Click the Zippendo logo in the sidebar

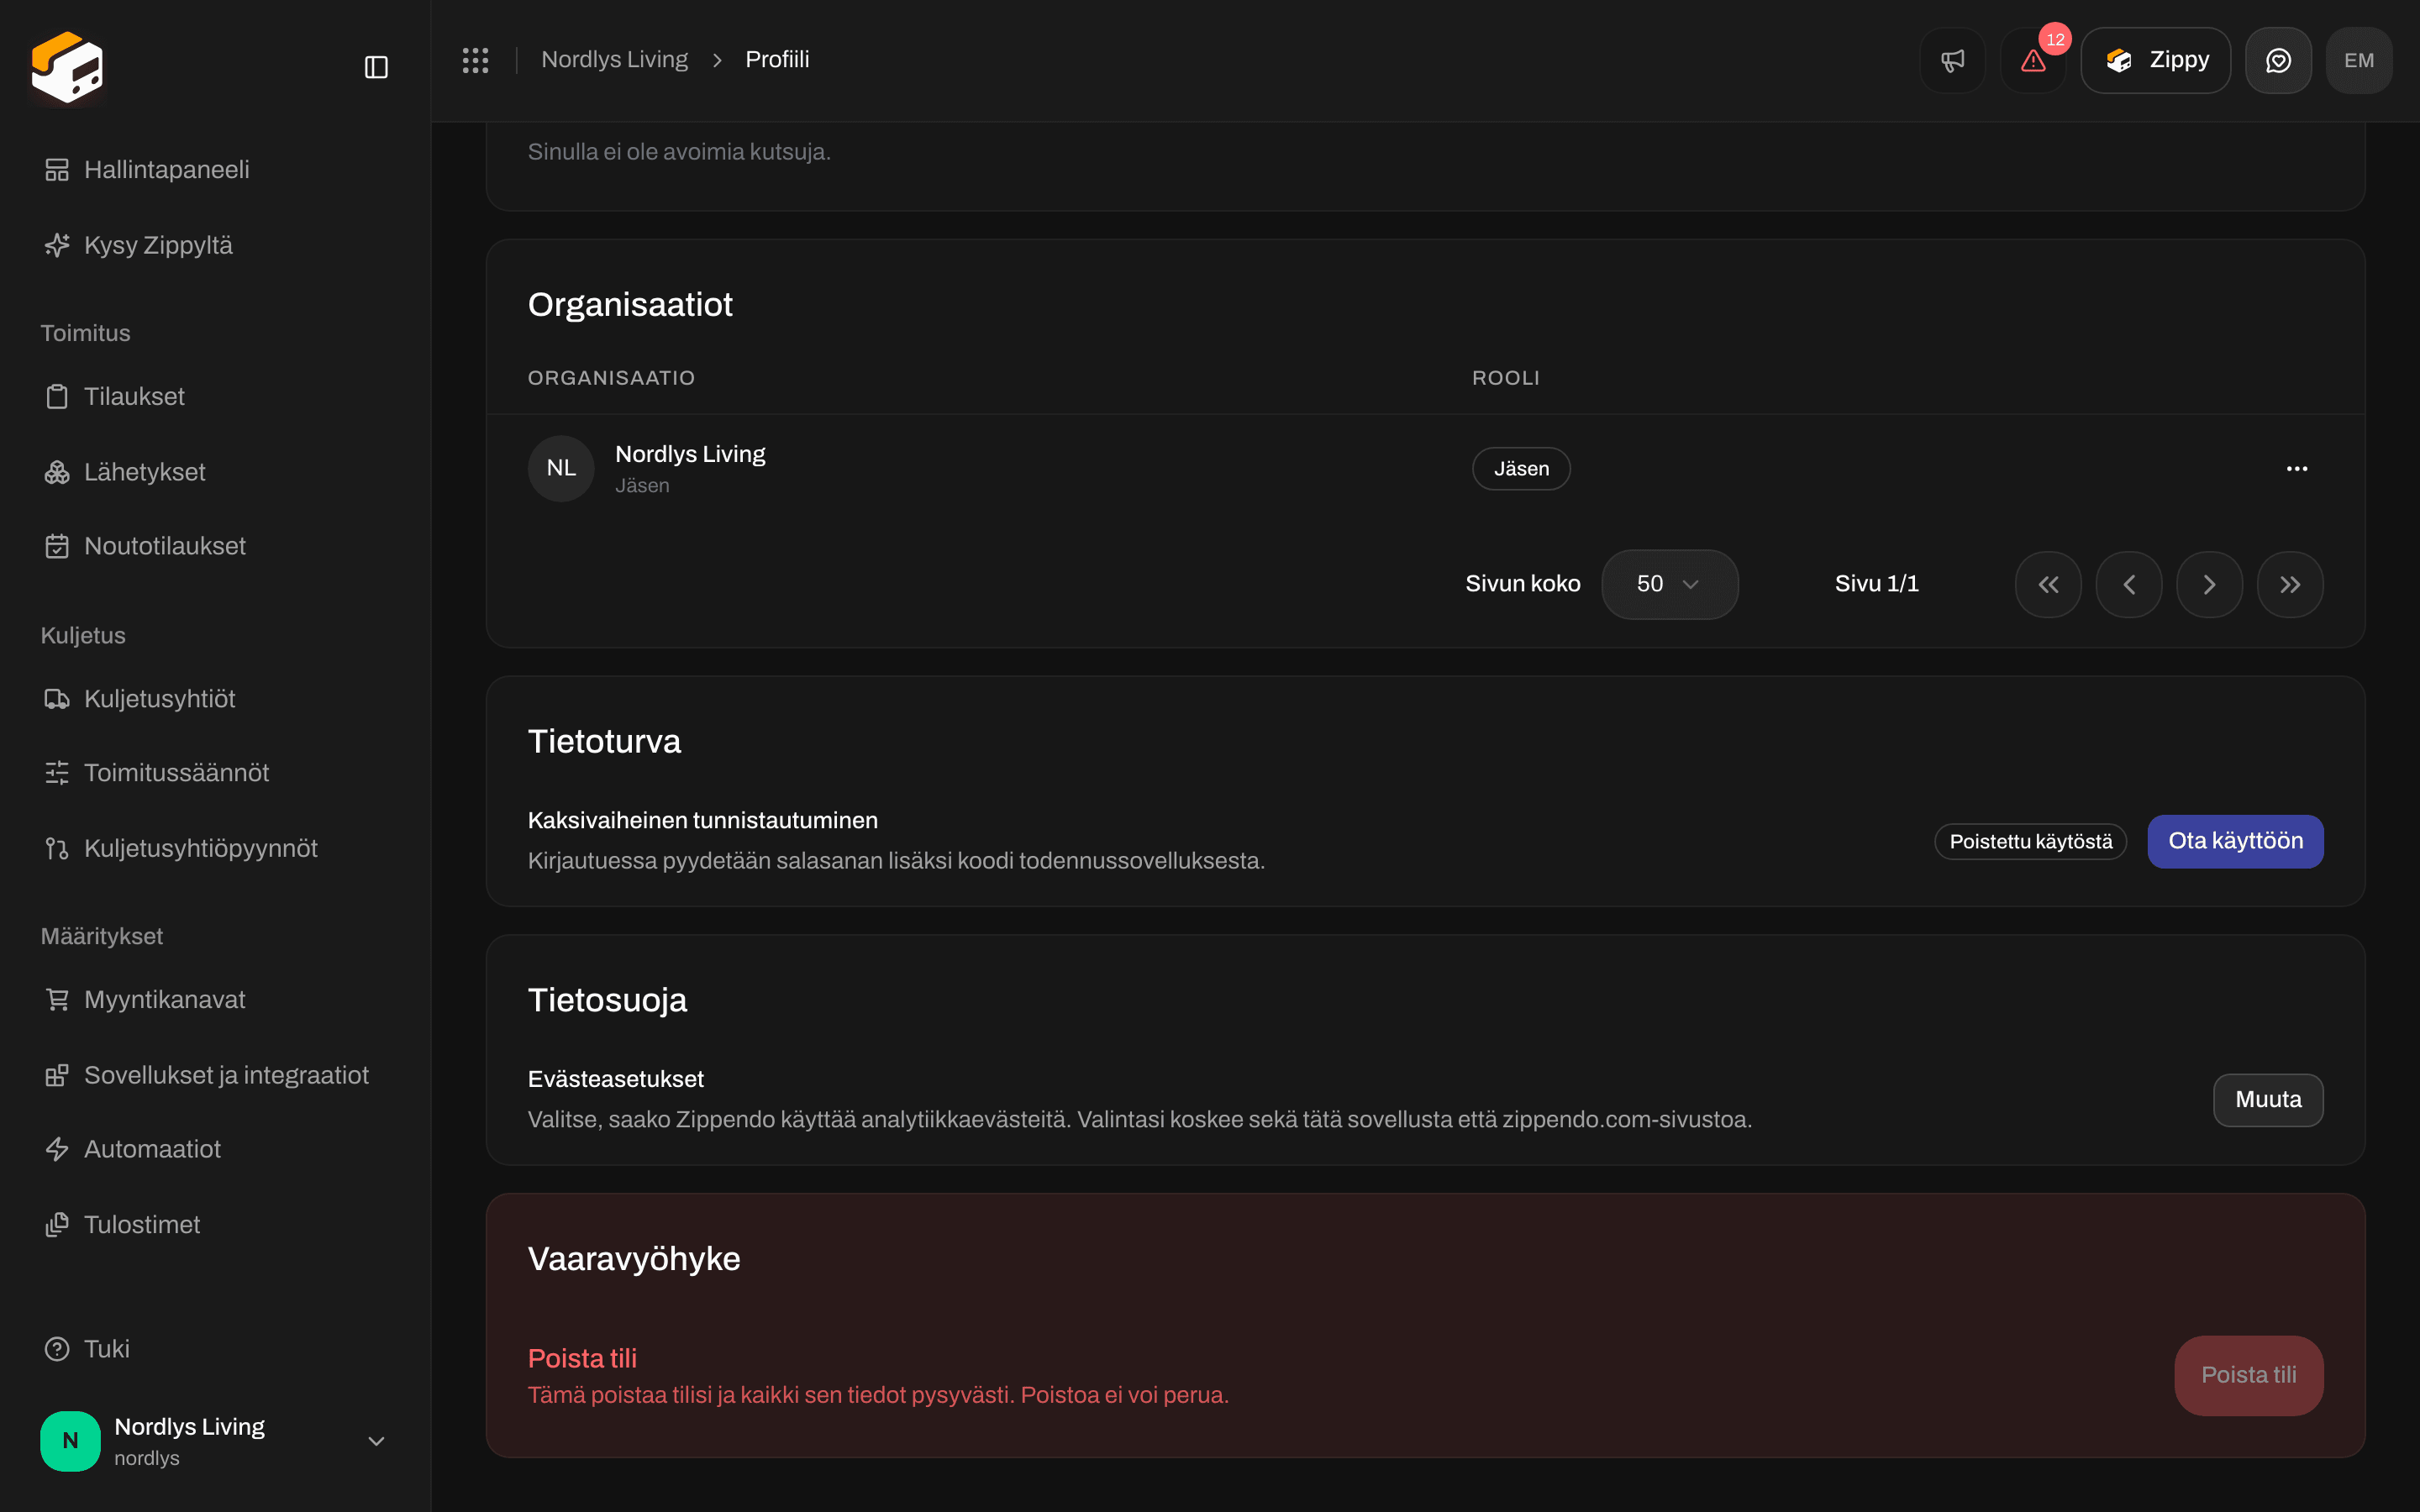tap(67, 67)
